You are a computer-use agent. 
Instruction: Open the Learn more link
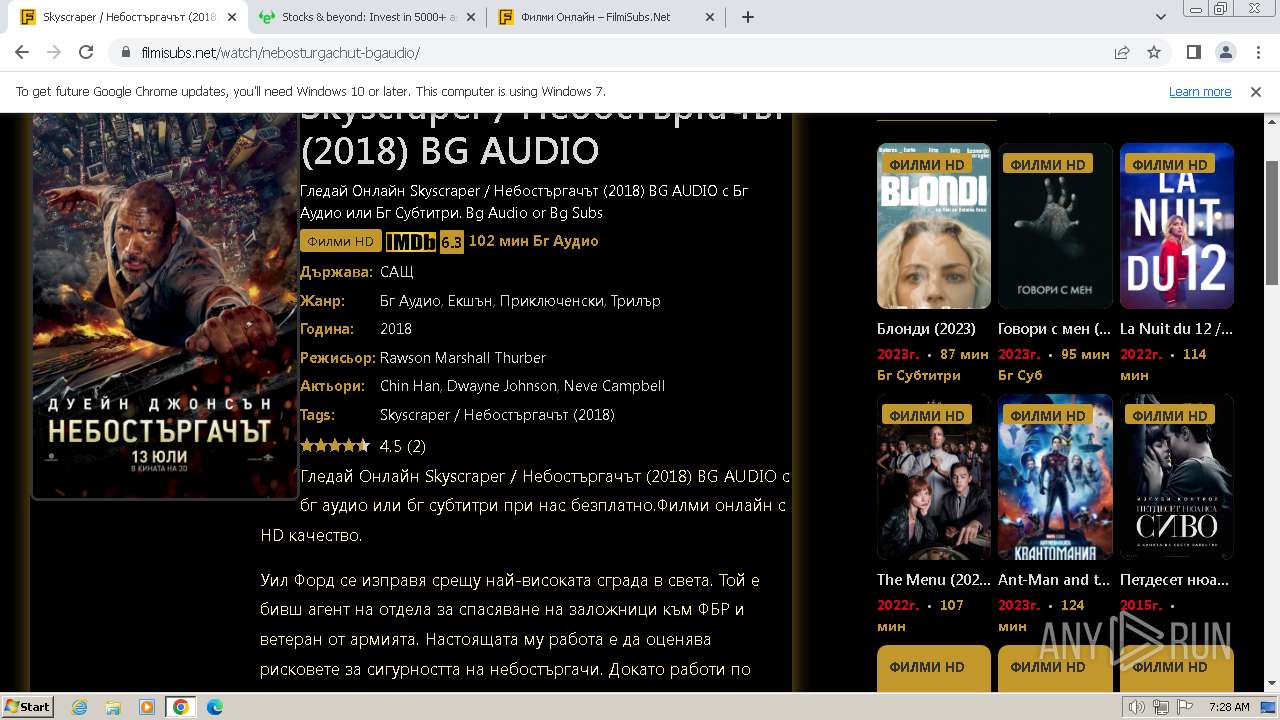[1200, 91]
